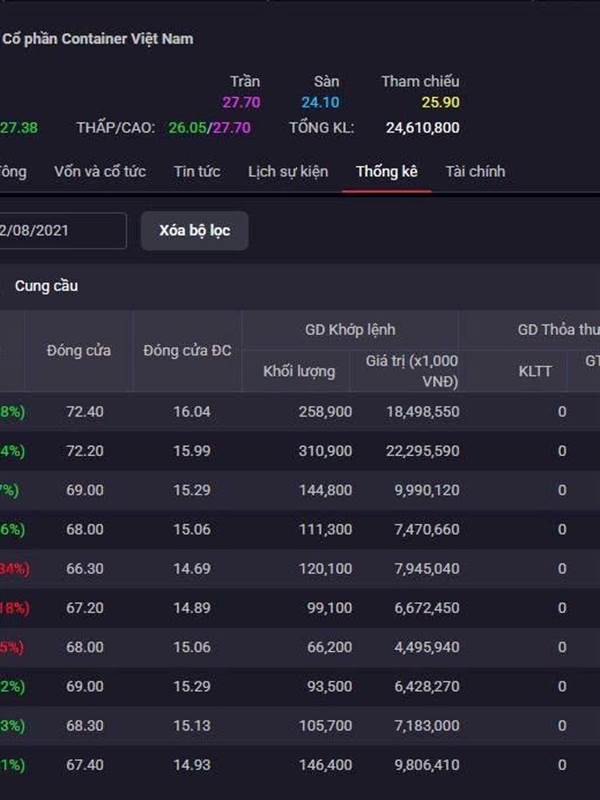This screenshot has height=800, width=600.
Task: Click the value 9,990,120 cell
Action: (x=427, y=490)
